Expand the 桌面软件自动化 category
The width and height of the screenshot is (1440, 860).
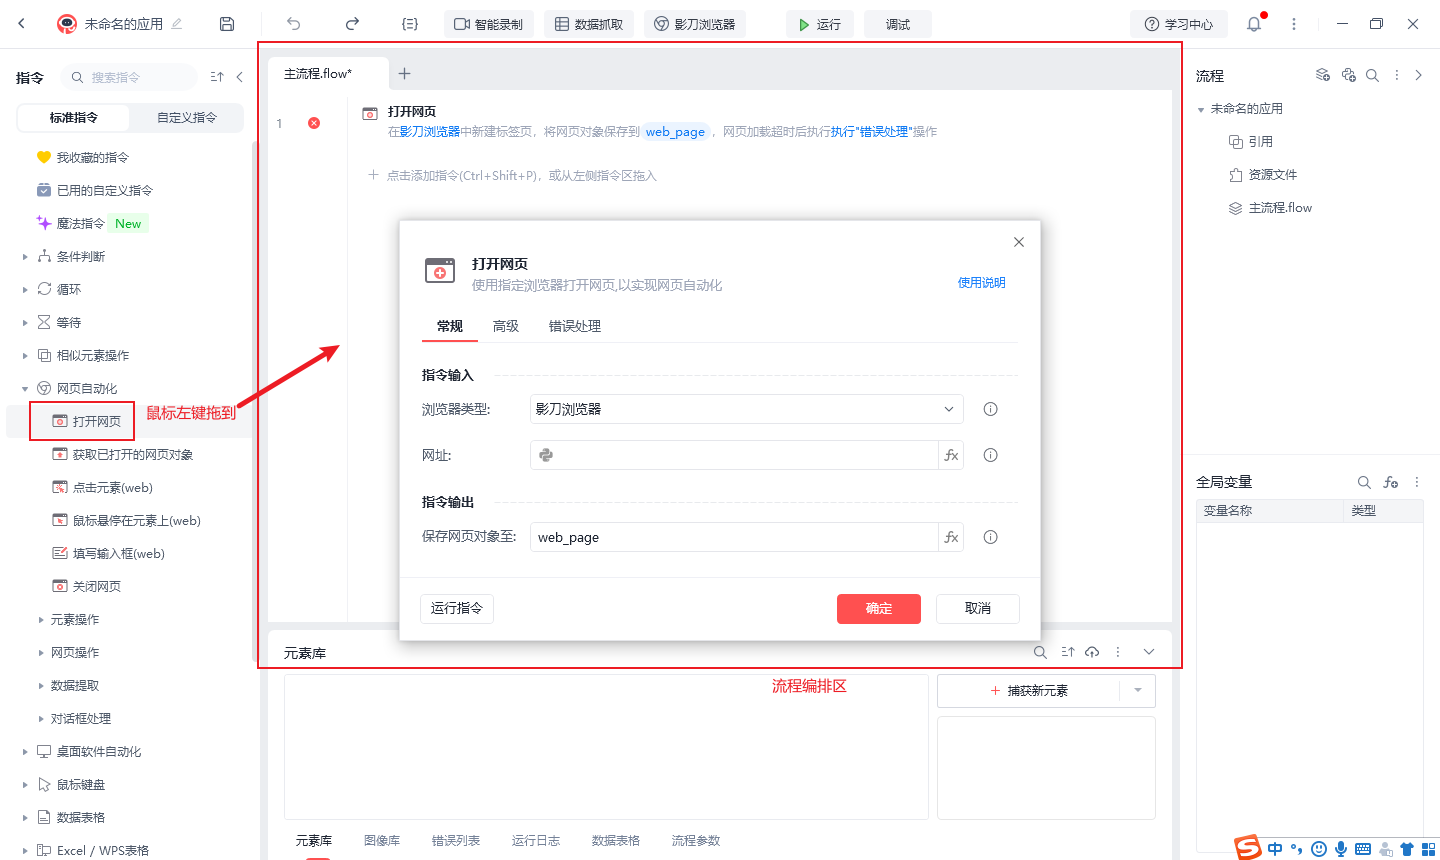click(x=25, y=752)
